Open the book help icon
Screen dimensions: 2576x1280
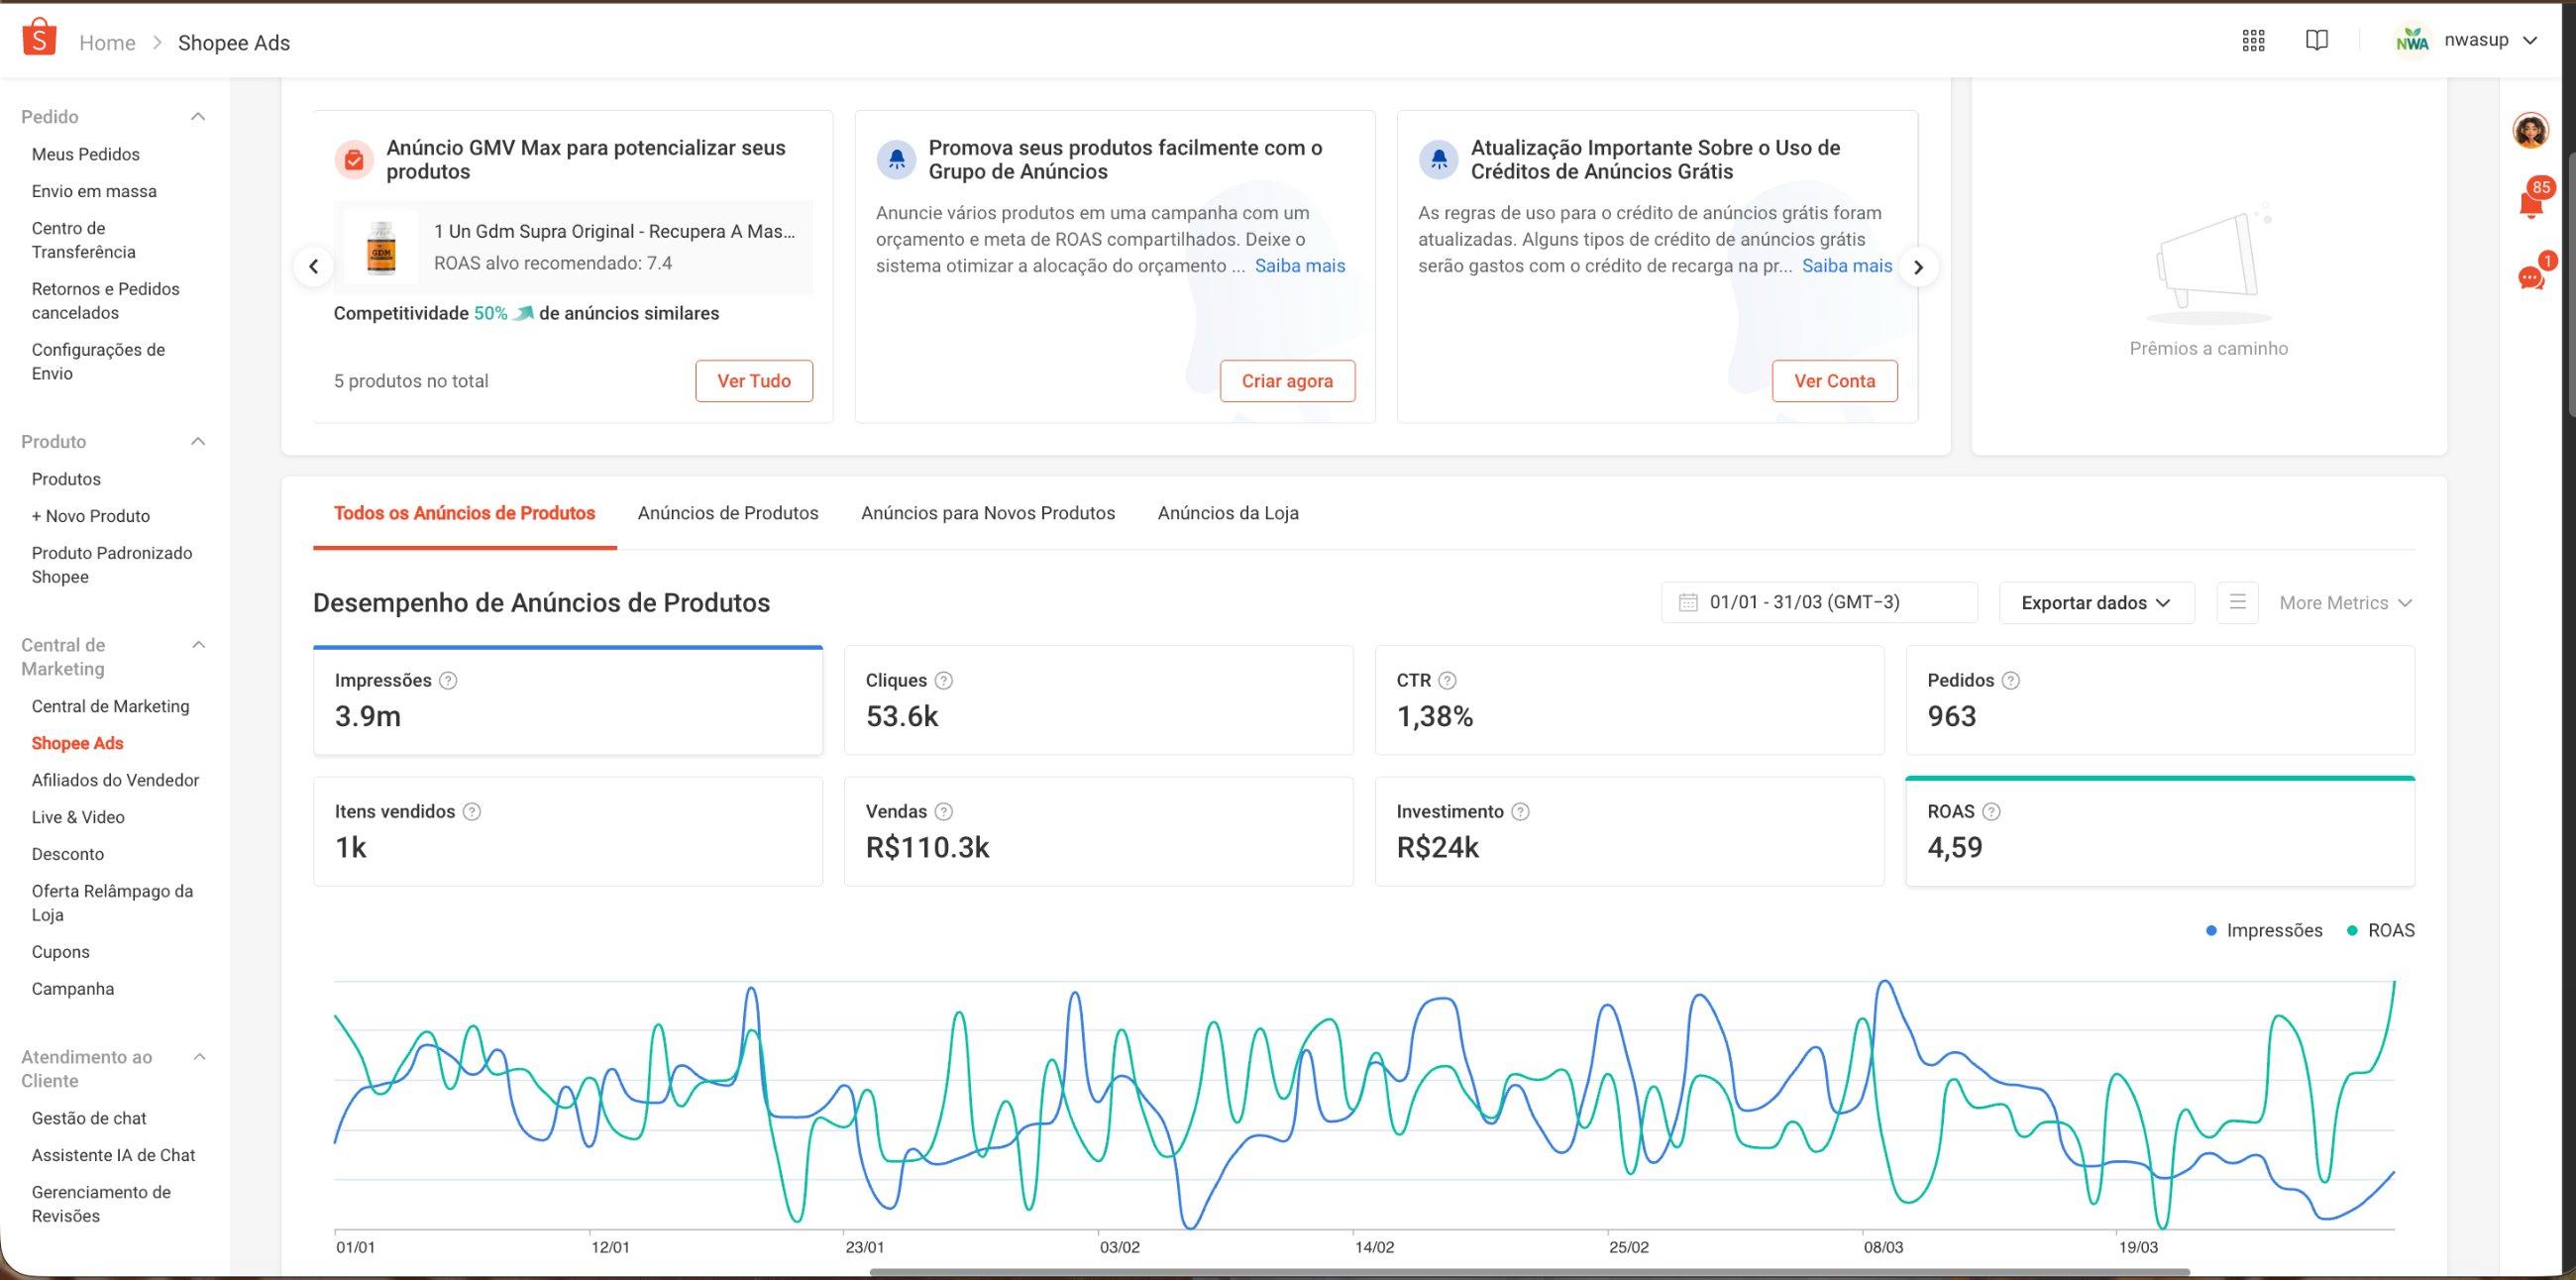click(2316, 40)
